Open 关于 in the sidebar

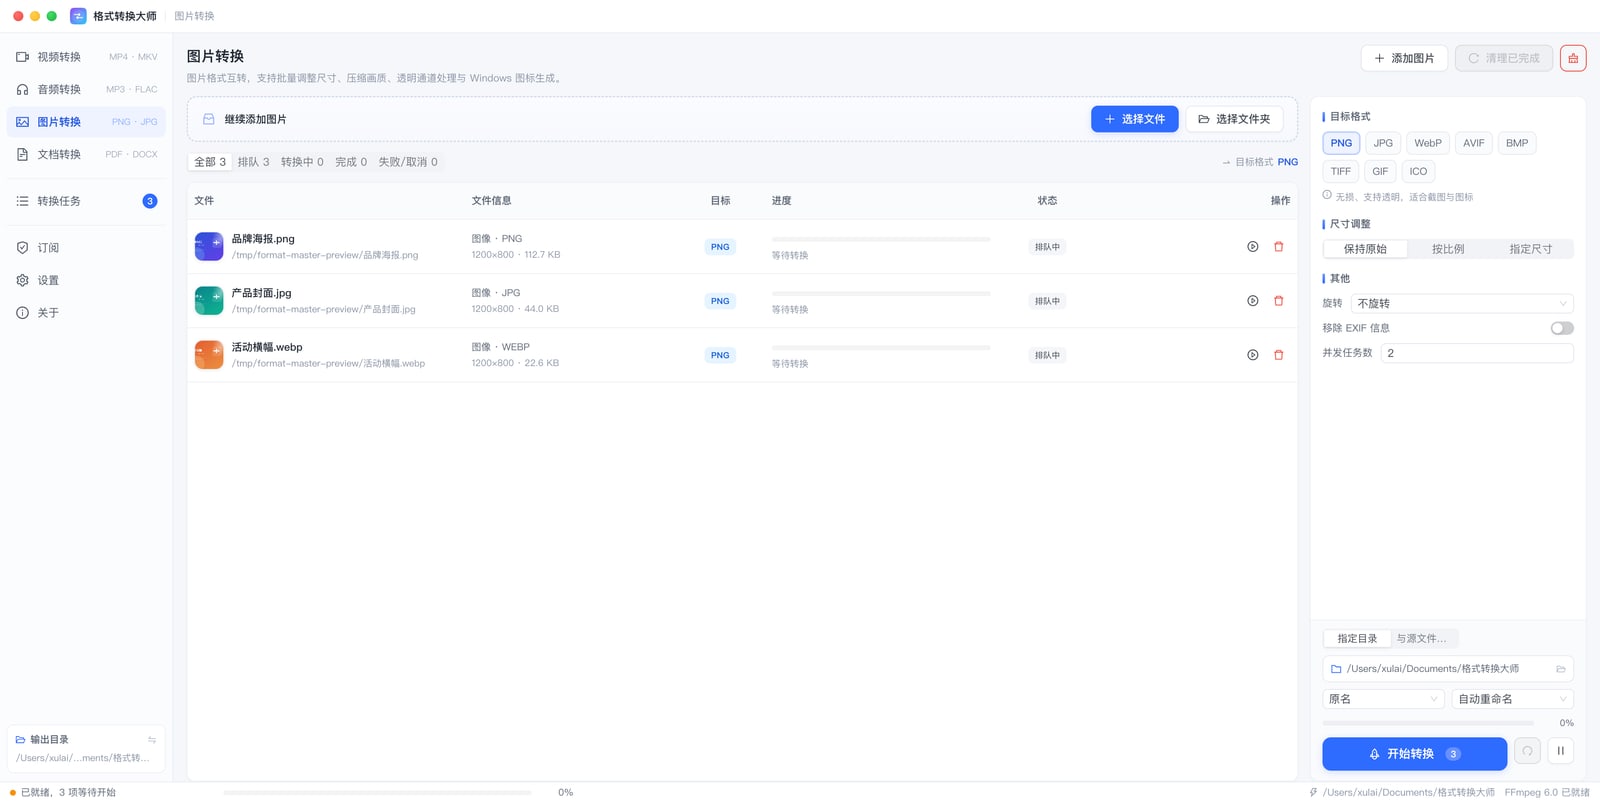(x=86, y=313)
